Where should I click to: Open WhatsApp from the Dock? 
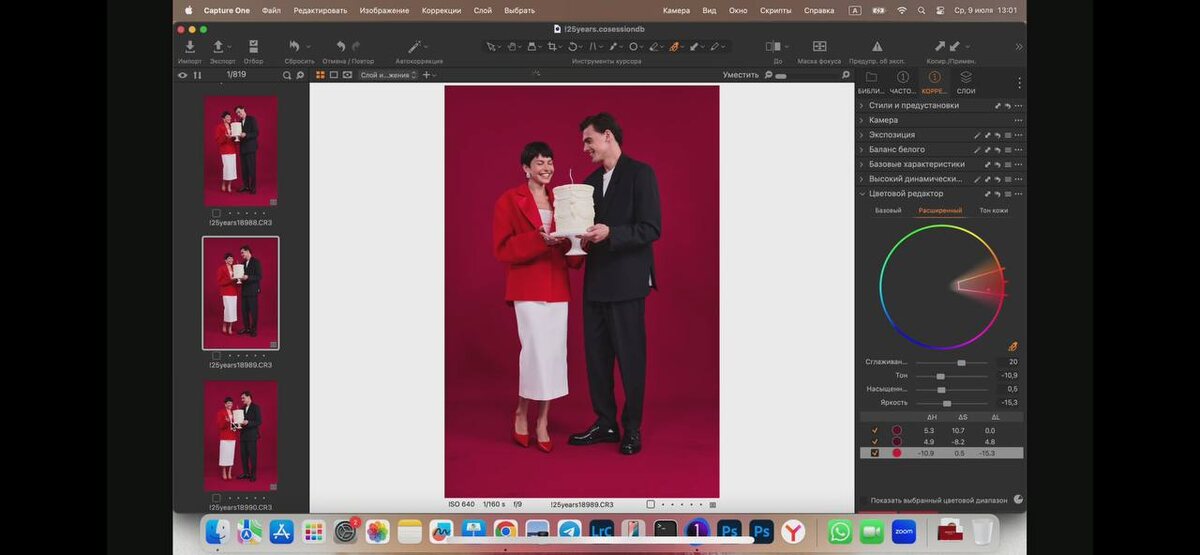click(840, 531)
